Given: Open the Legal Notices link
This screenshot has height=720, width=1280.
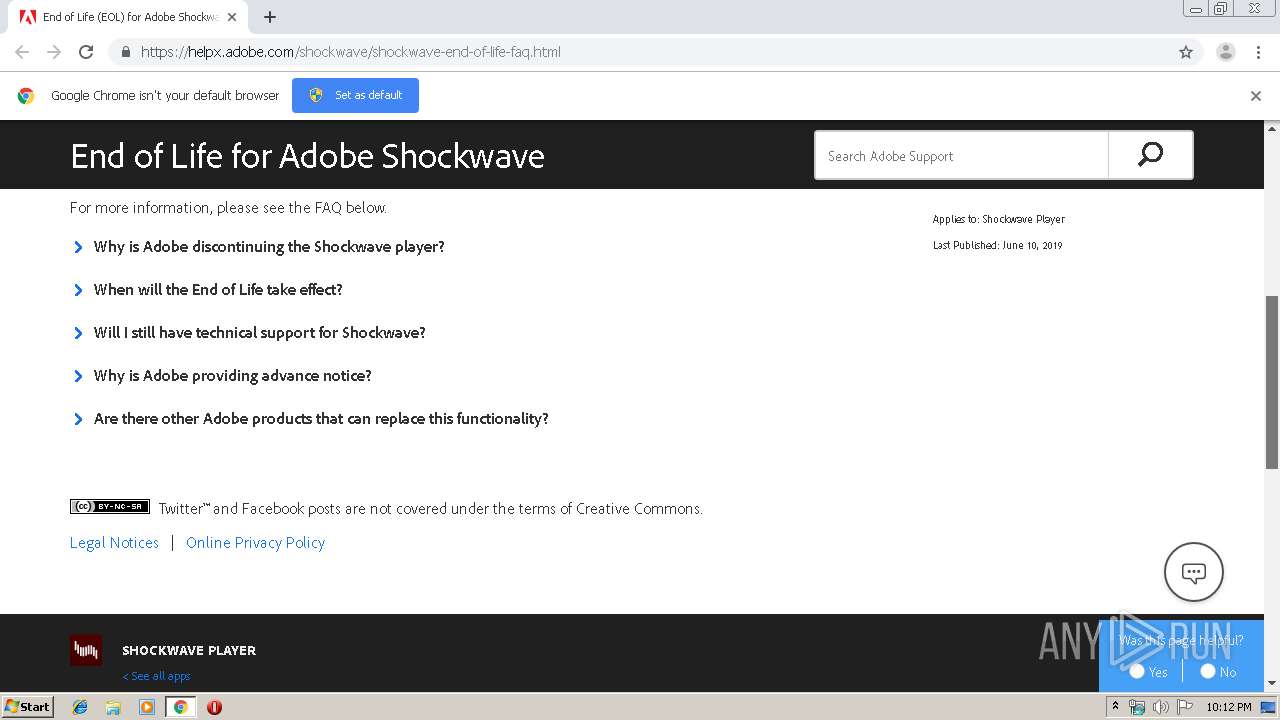Looking at the screenshot, I should [x=114, y=543].
